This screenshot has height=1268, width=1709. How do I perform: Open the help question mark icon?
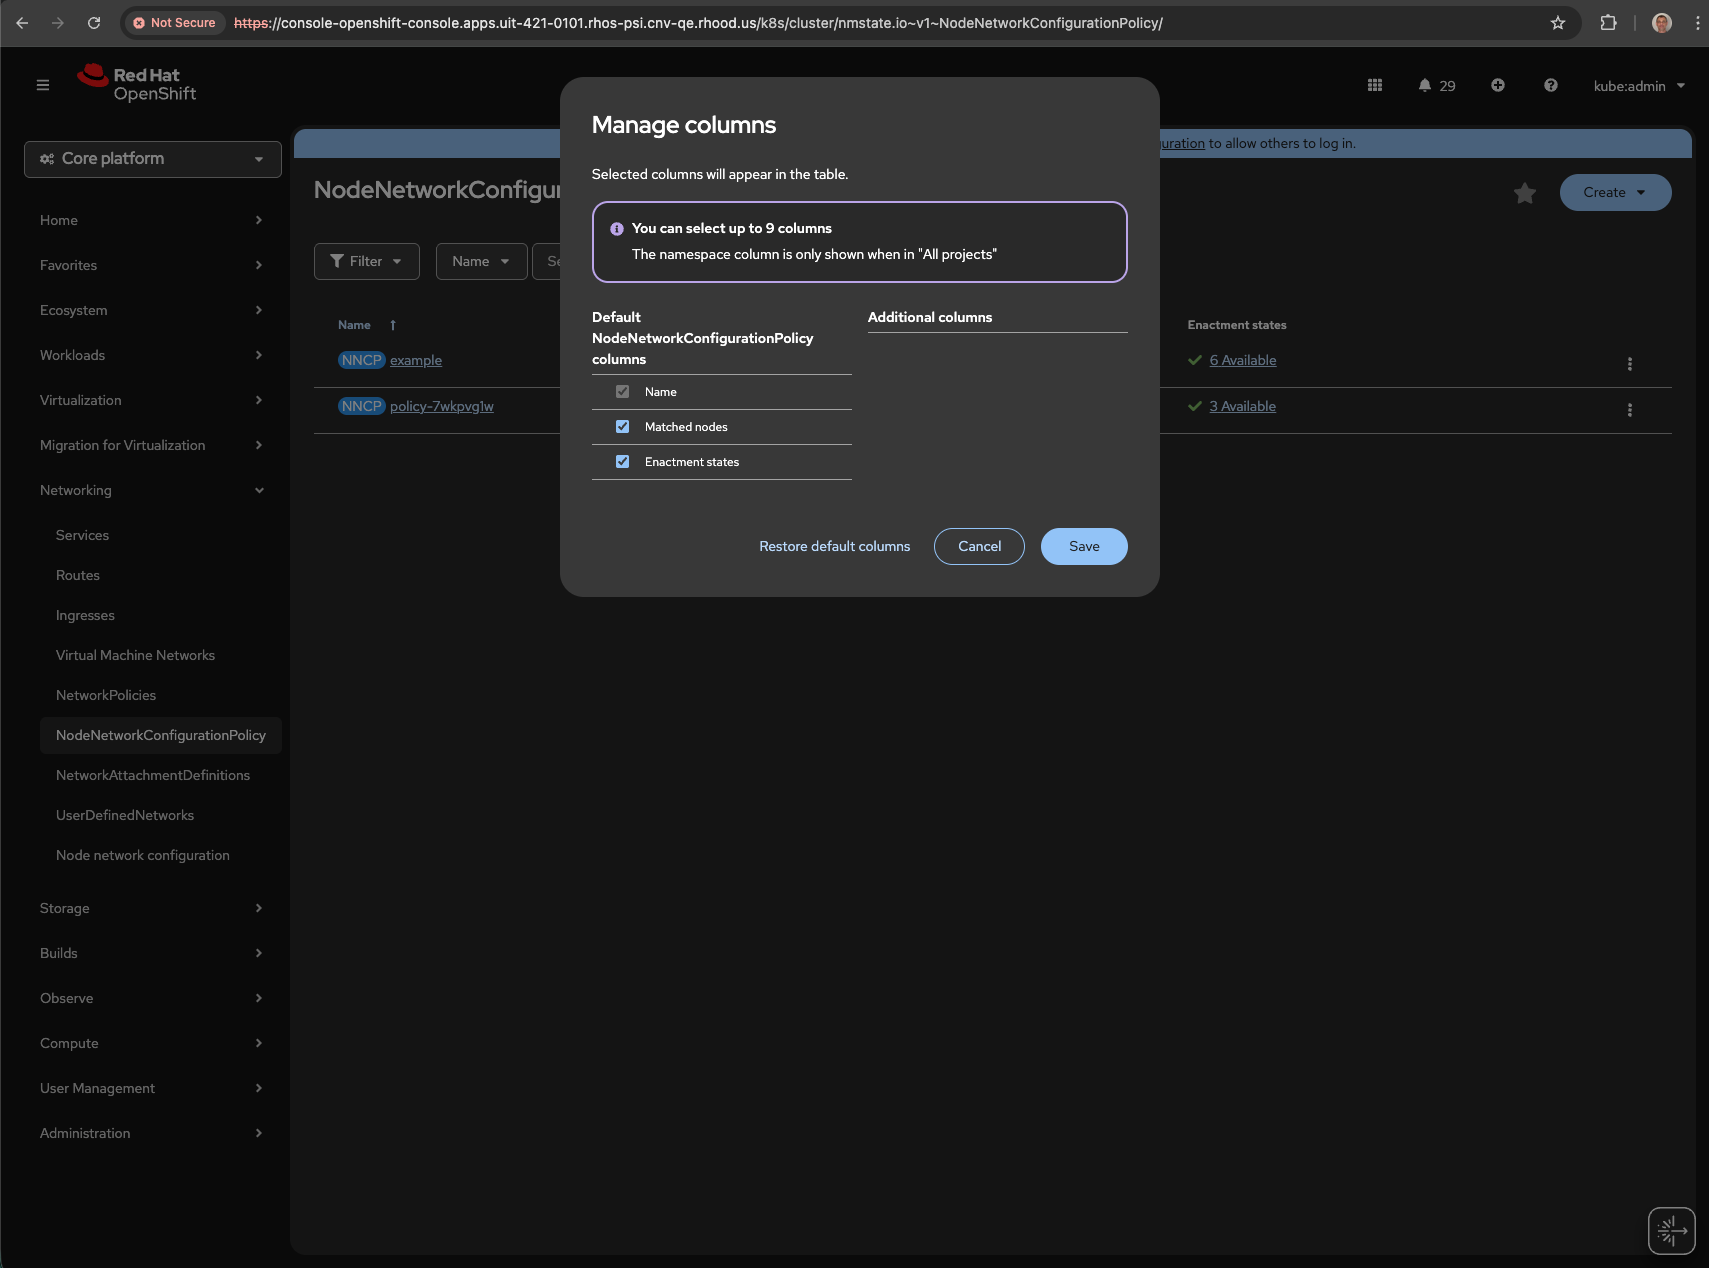click(x=1551, y=86)
